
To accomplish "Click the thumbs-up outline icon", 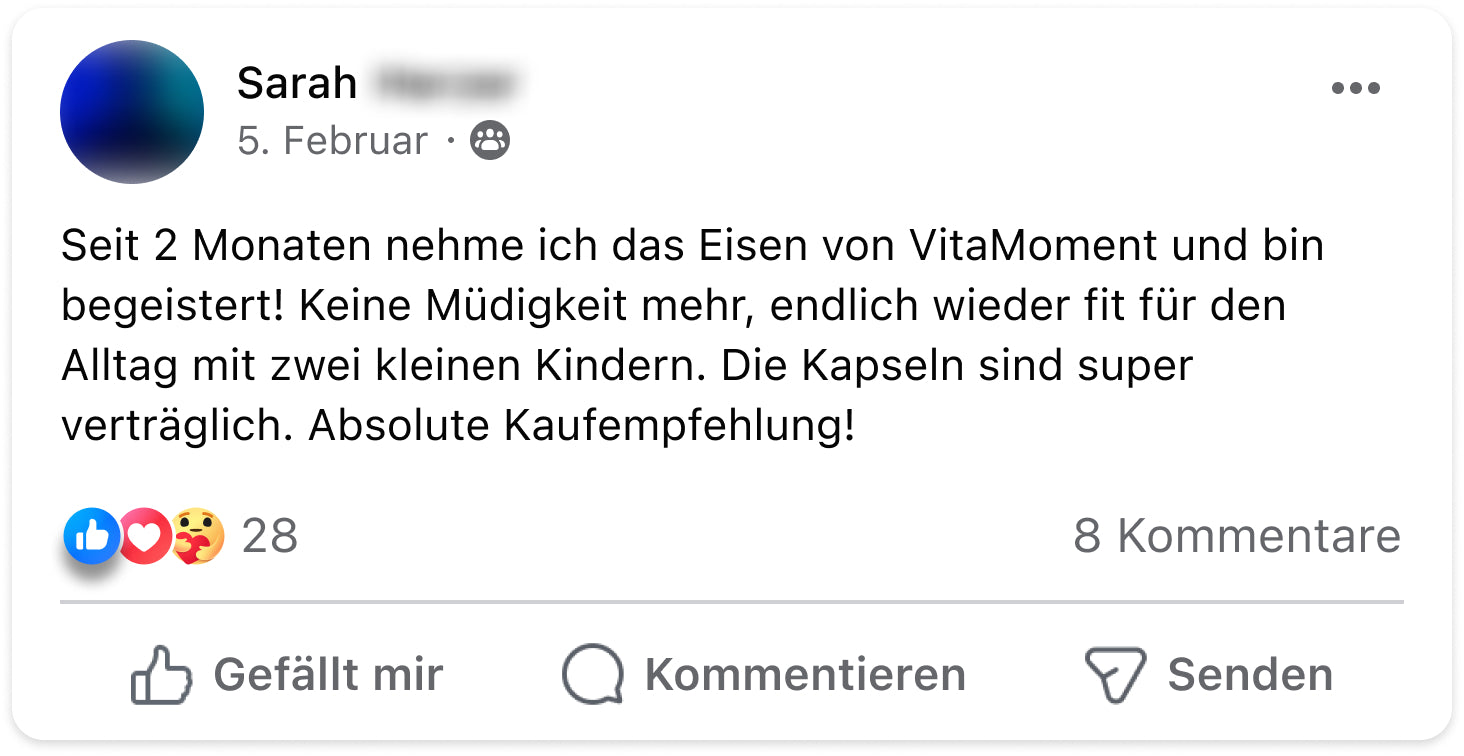I will [160, 675].
